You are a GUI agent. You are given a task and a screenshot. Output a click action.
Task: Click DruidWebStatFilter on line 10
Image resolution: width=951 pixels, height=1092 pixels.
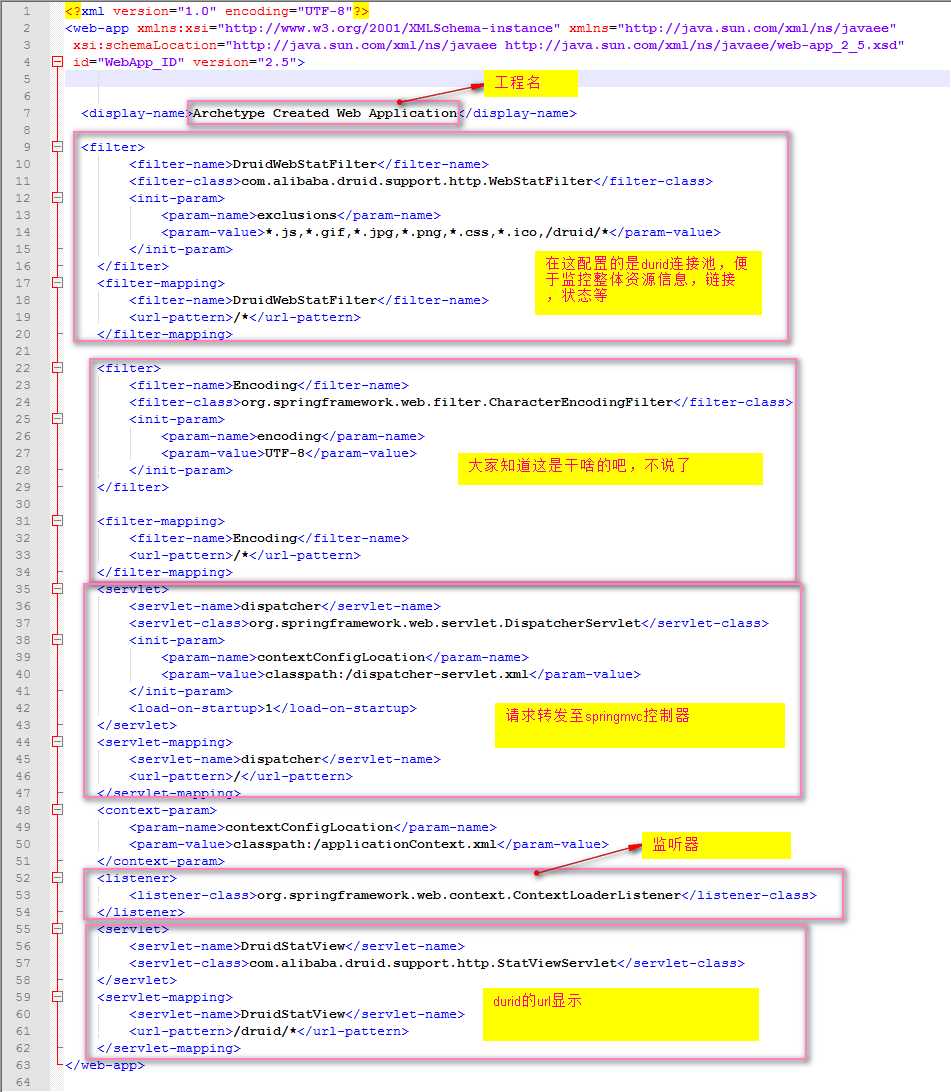pos(304,164)
